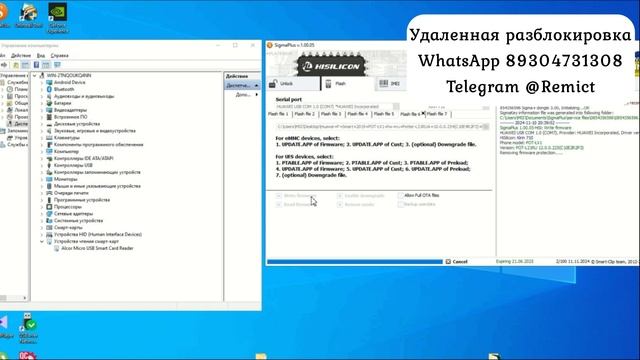This screenshot has height=360, width=640.
Task: Click the close X on the Flash file 6 tab
Action: click(423, 113)
